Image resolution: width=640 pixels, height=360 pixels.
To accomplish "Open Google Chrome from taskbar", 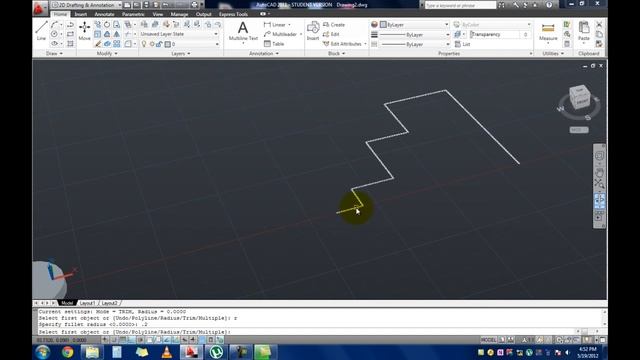I will pyautogui.click(x=68, y=352).
